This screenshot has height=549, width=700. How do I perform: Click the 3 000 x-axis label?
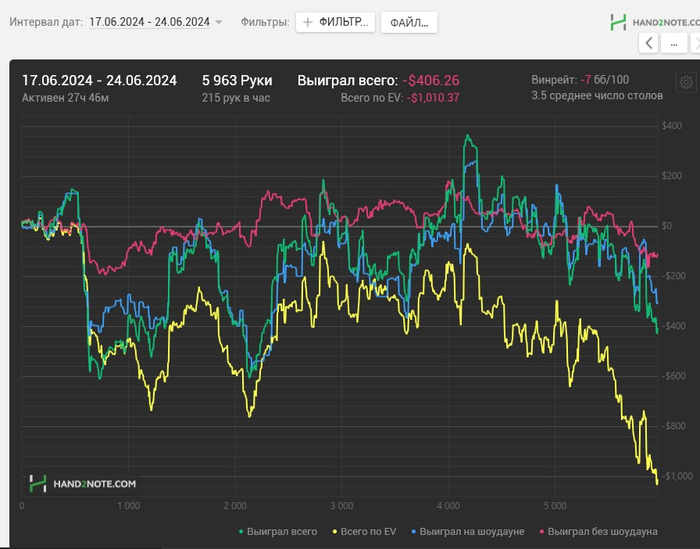pyautogui.click(x=342, y=506)
